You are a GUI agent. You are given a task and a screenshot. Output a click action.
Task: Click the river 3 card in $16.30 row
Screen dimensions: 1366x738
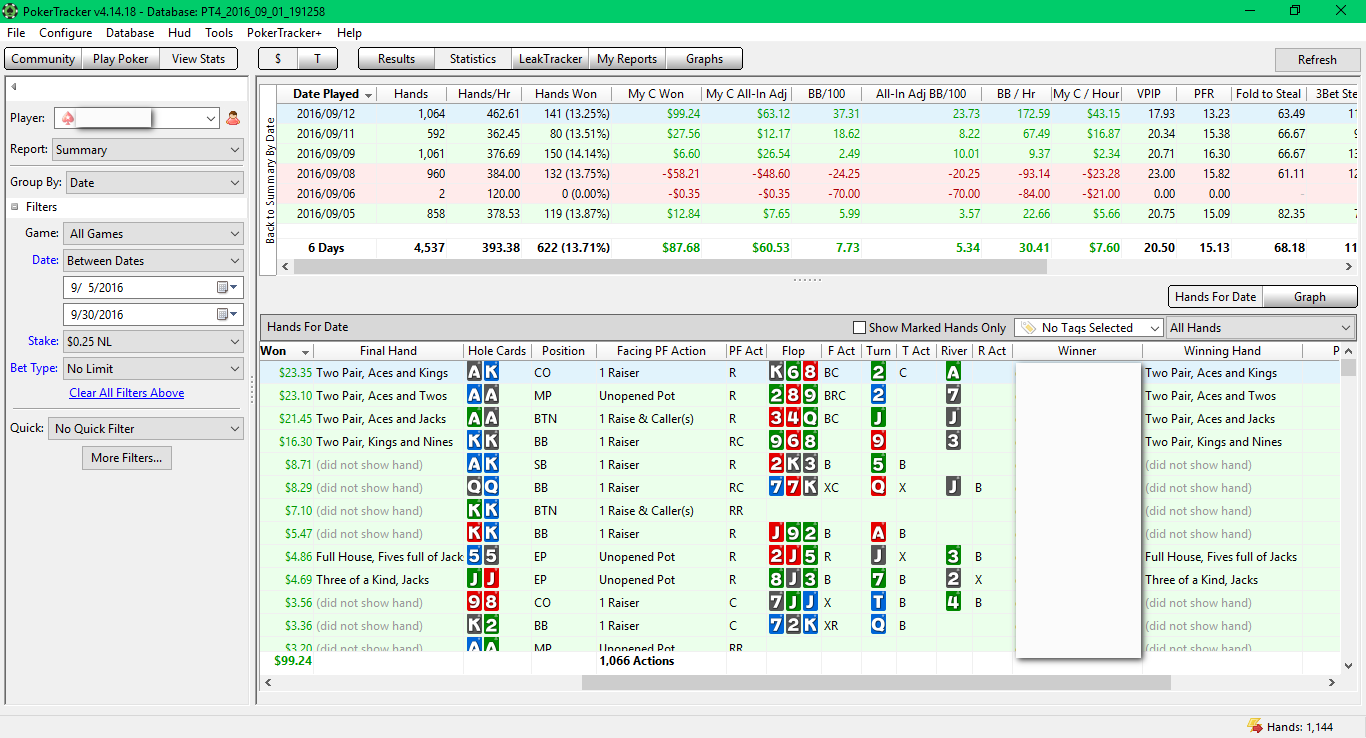(954, 441)
